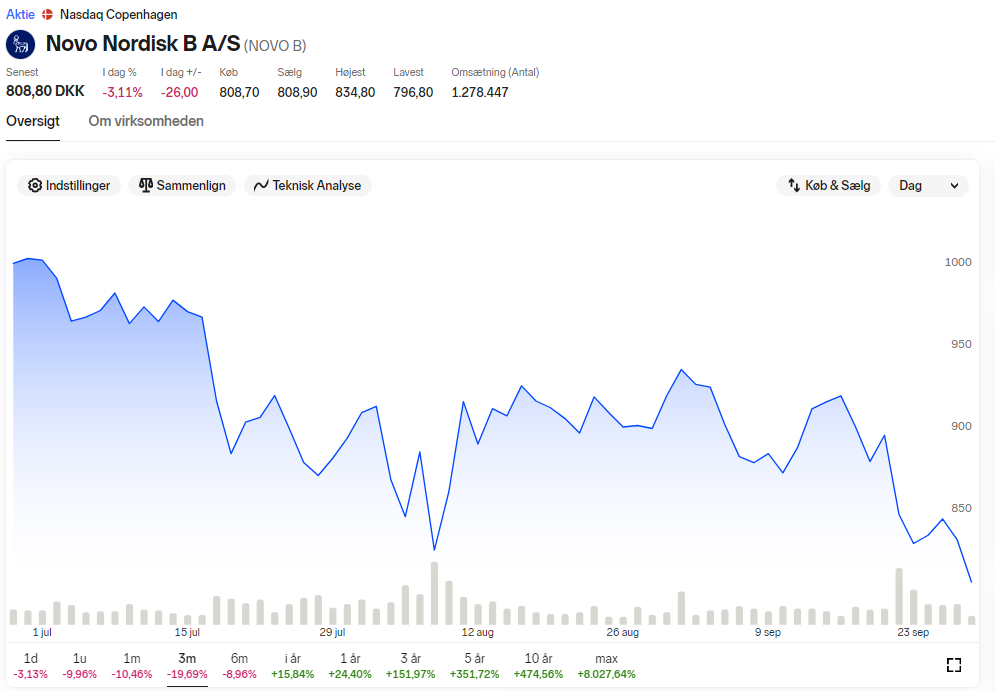Viewport: 995px width, 691px height.
Task: Select the 3m time range
Action: pyautogui.click(x=187, y=666)
